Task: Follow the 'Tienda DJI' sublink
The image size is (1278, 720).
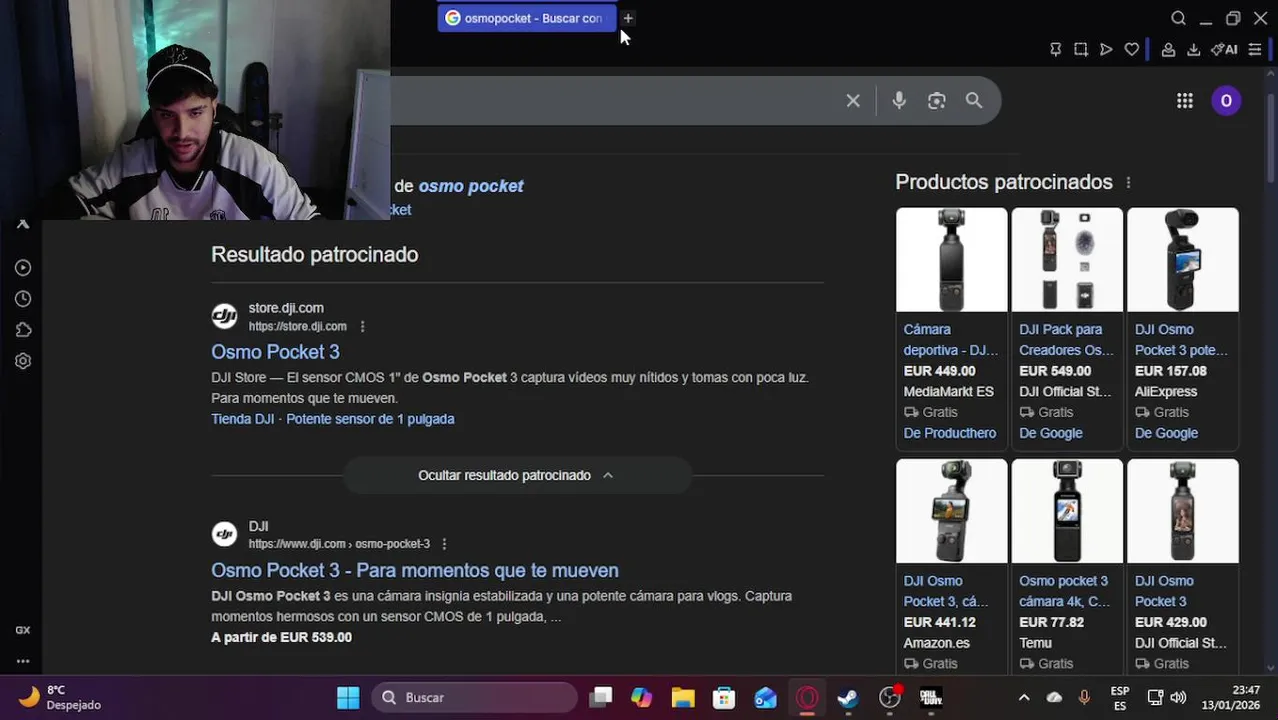Action: (242, 419)
